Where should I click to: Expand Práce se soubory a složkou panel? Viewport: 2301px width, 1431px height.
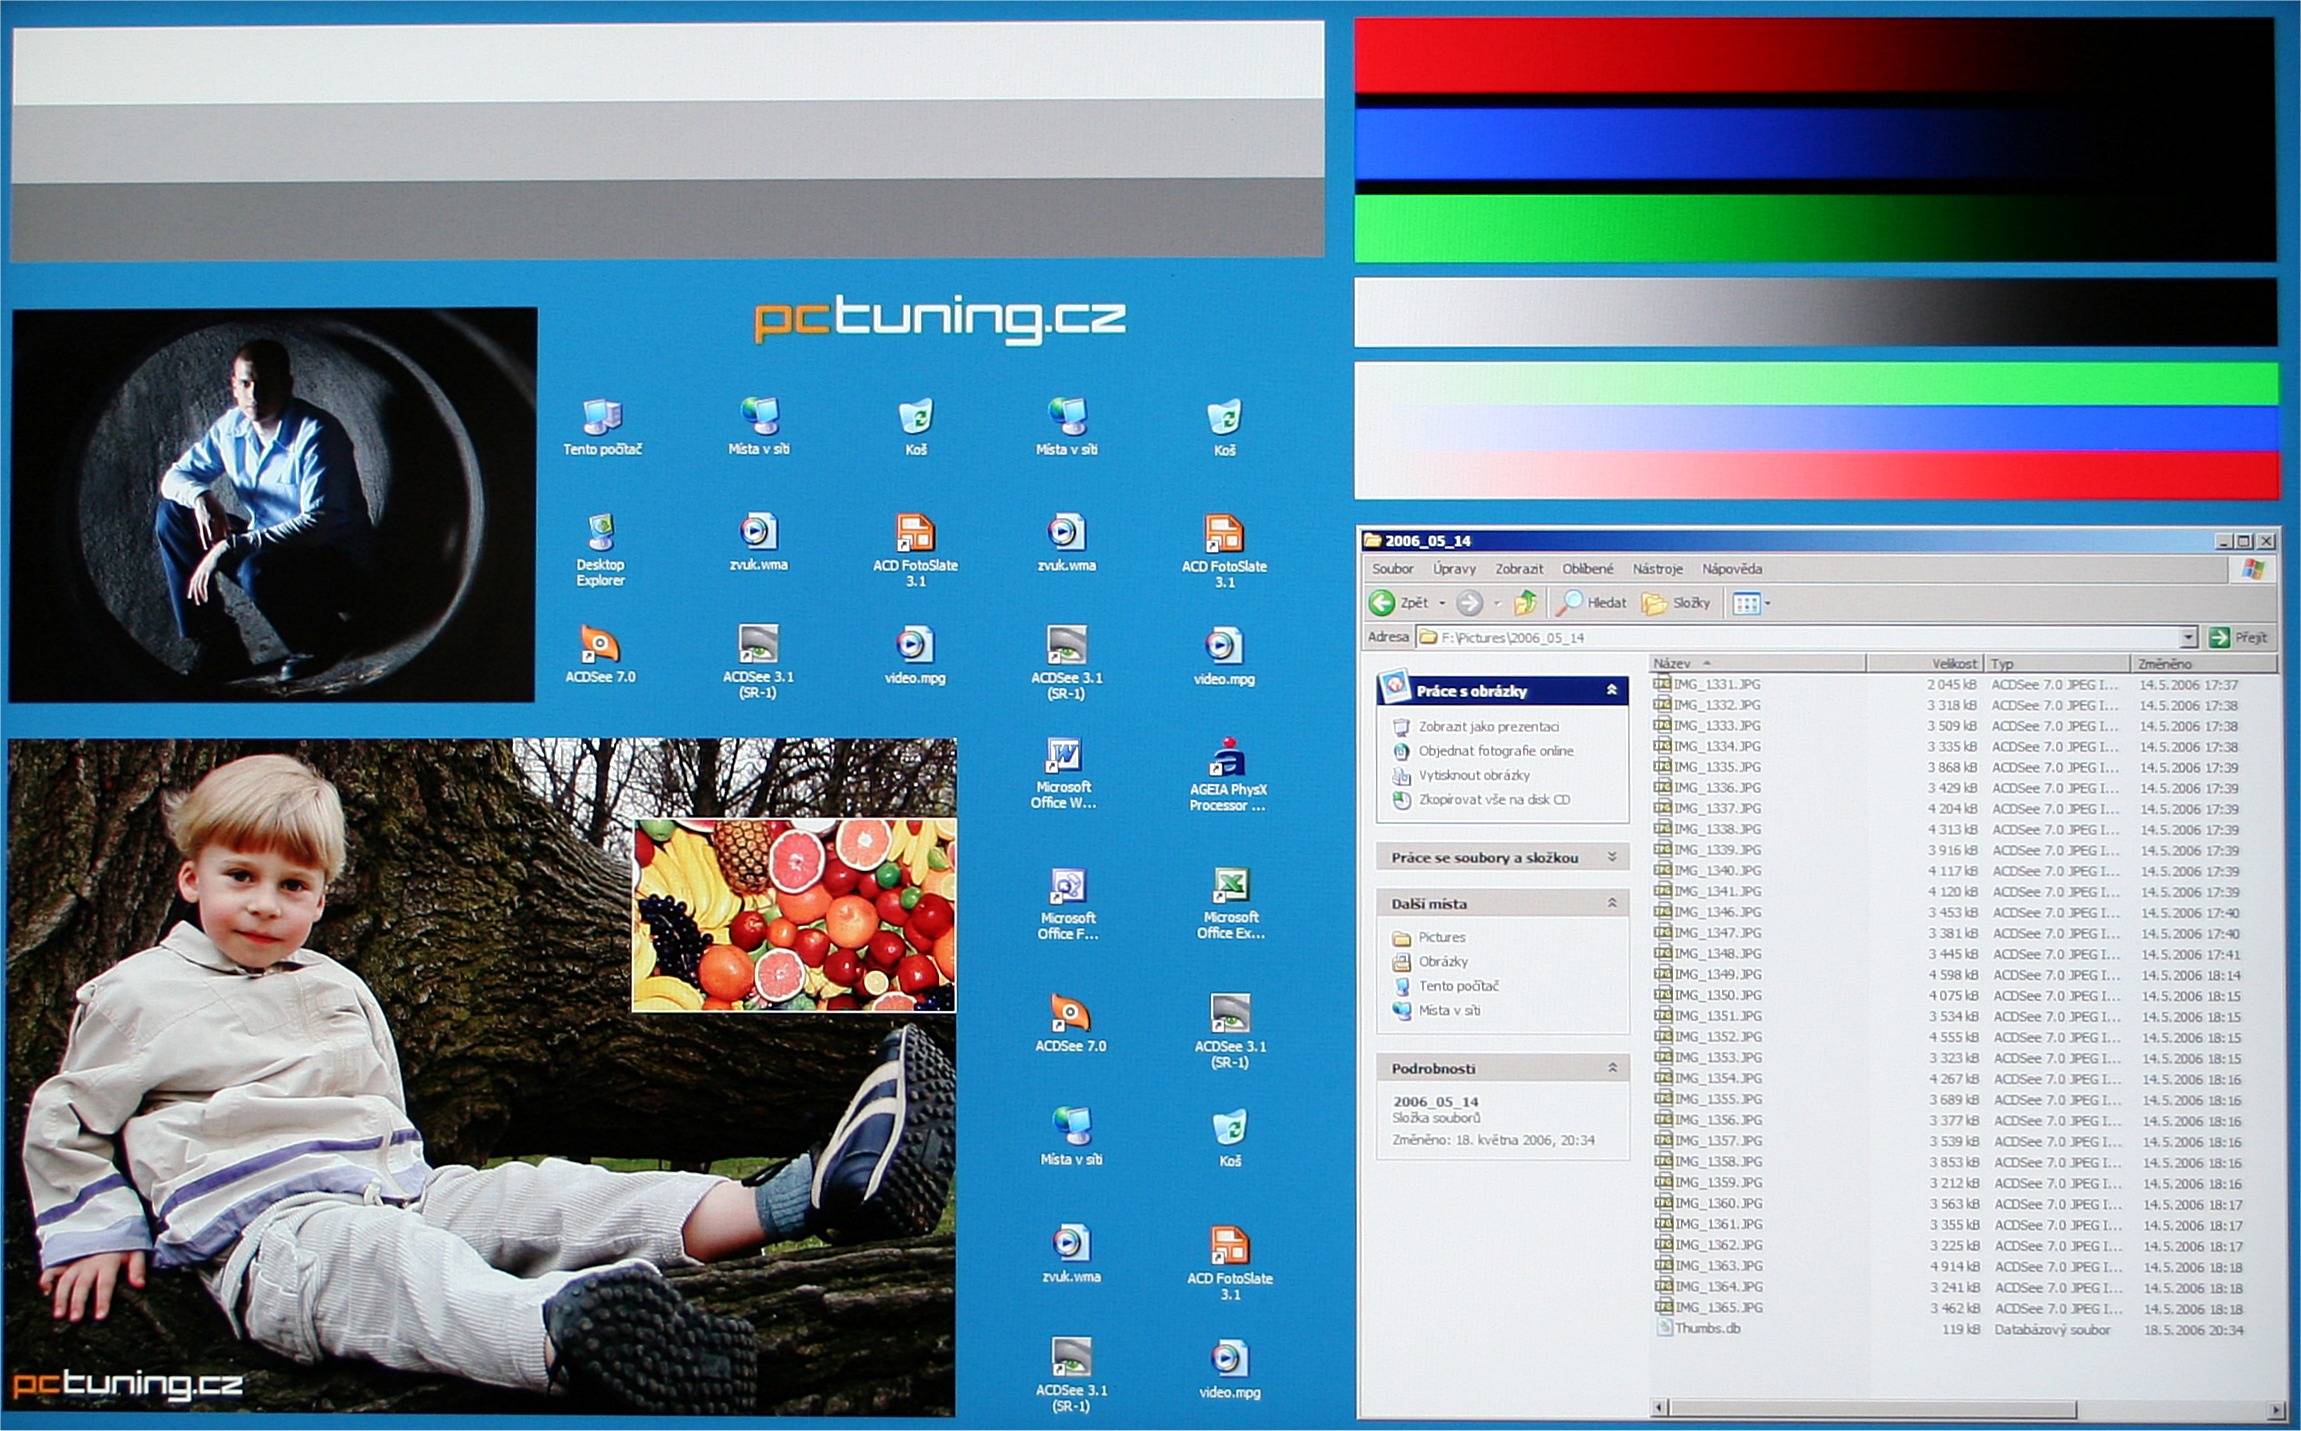tap(1612, 857)
